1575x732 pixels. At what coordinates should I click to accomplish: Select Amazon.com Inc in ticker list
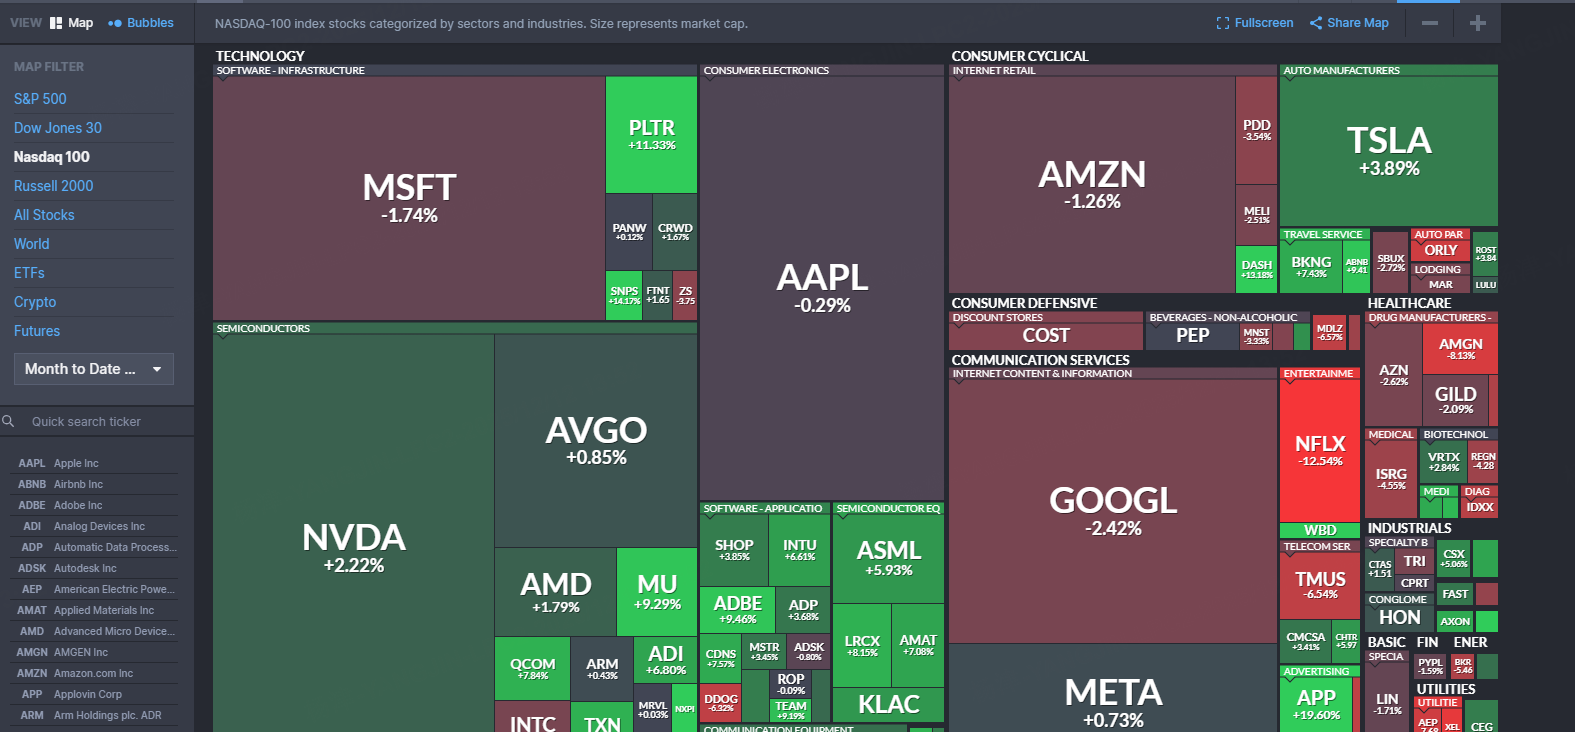pos(93,673)
